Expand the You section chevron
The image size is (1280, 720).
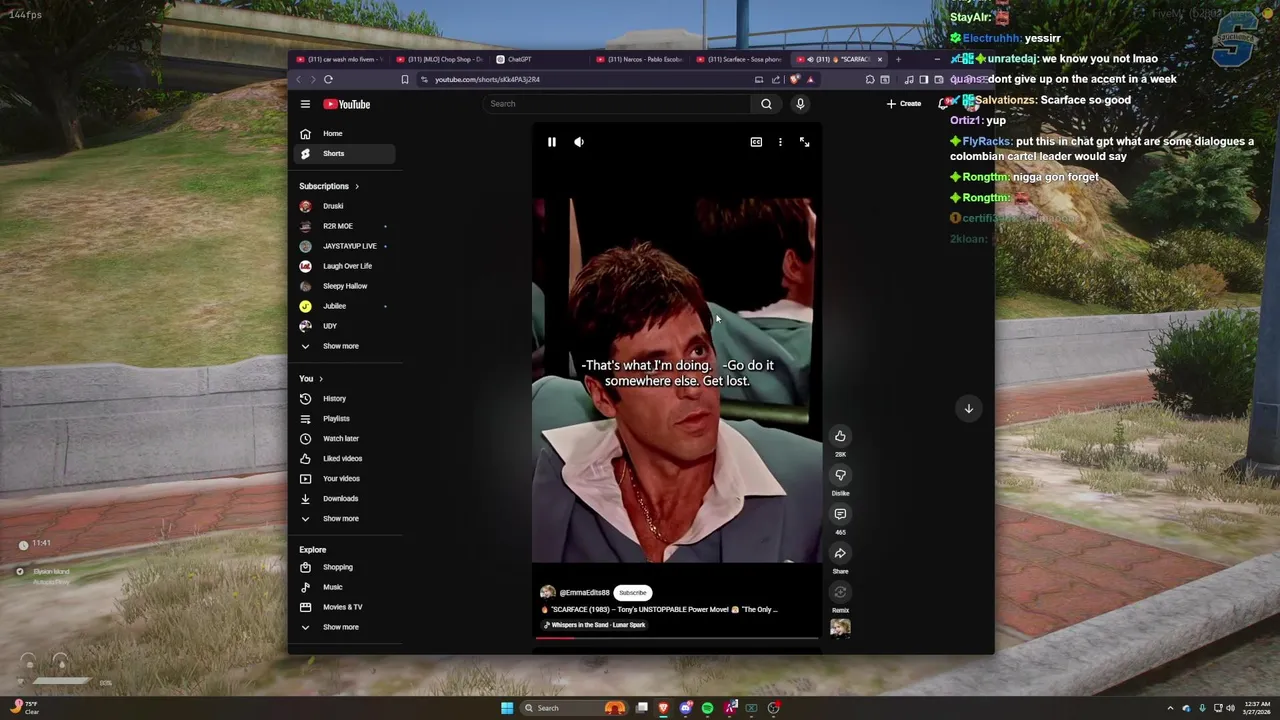click(x=321, y=379)
